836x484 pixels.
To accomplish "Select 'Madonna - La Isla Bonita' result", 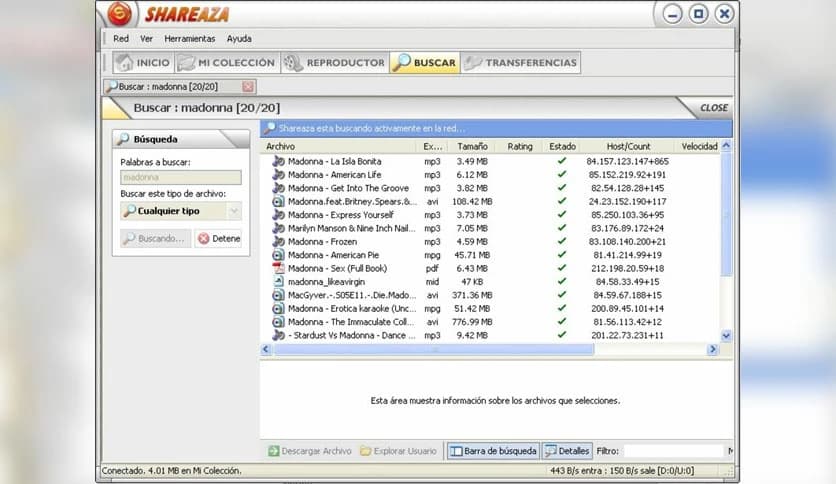I will point(334,161).
